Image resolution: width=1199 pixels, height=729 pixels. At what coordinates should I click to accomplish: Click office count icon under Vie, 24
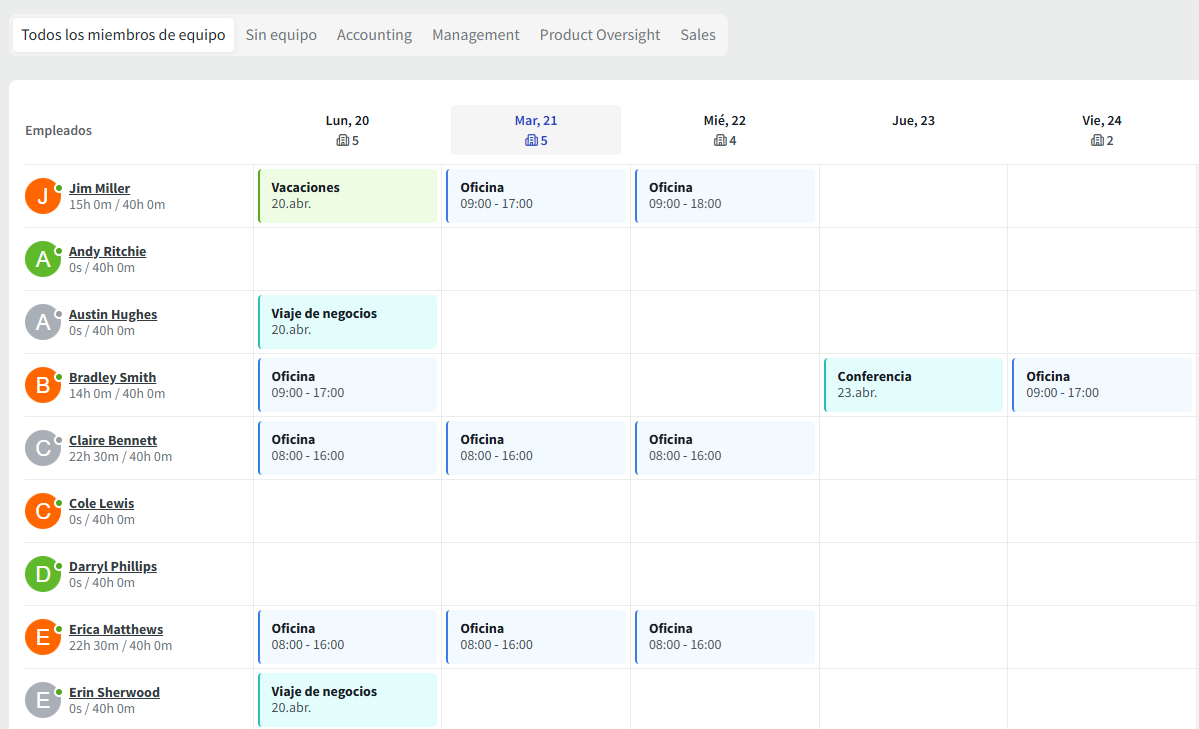(x=1097, y=141)
